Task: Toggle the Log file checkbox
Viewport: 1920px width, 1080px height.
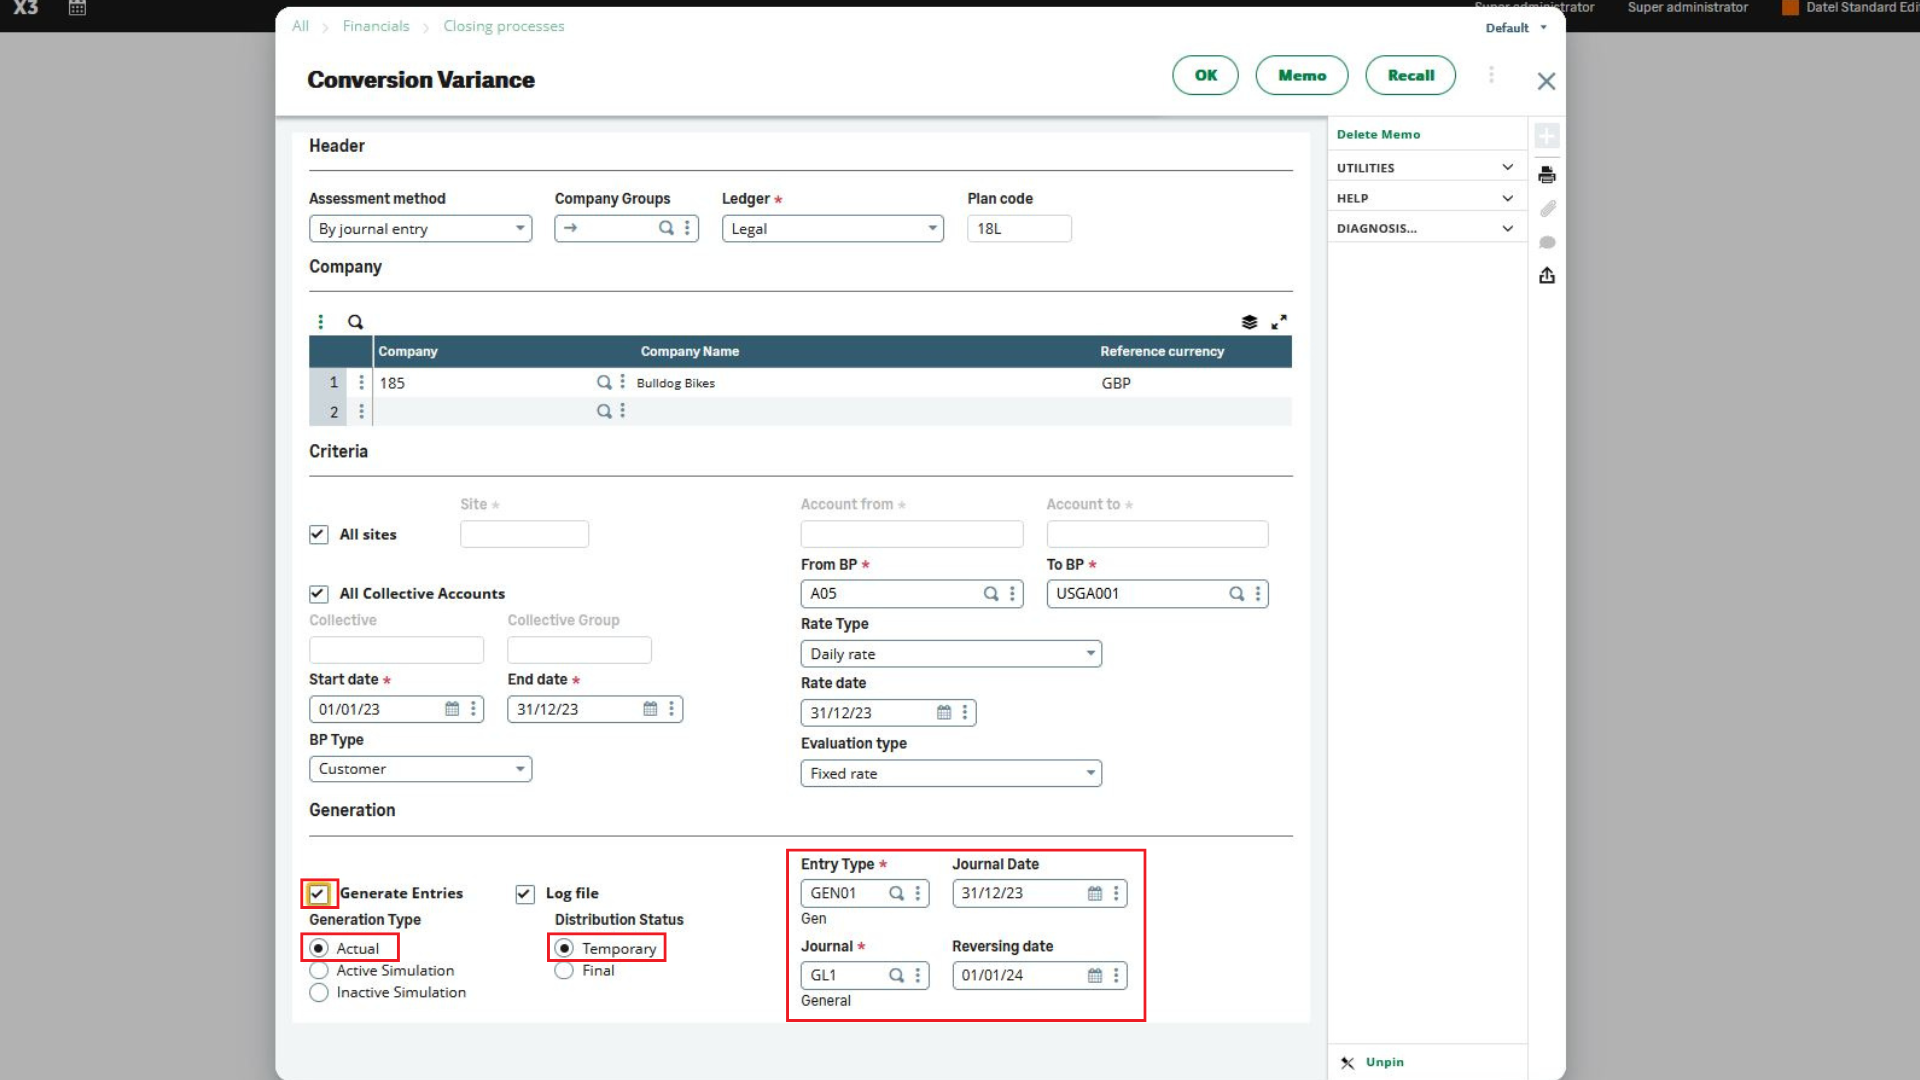Action: tap(525, 894)
